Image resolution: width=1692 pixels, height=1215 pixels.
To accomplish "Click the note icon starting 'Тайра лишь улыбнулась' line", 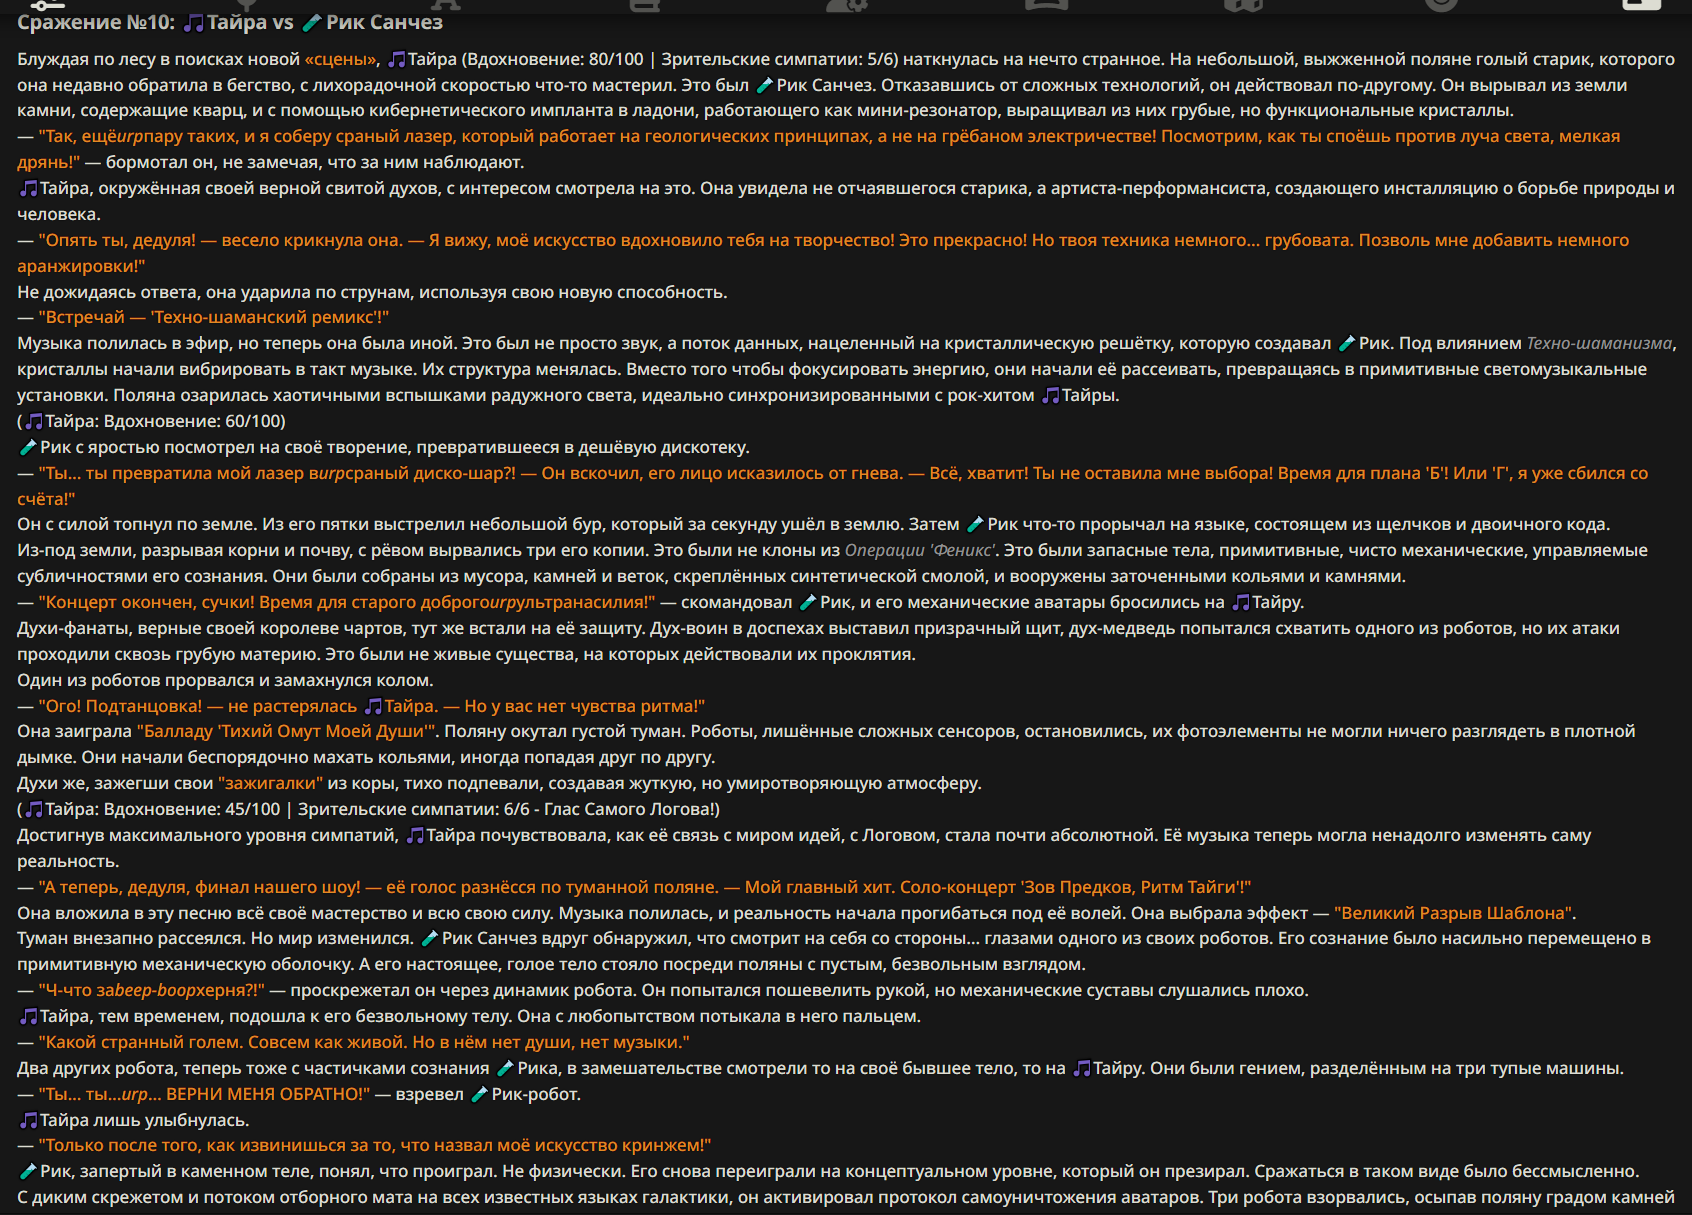I will 28,1120.
